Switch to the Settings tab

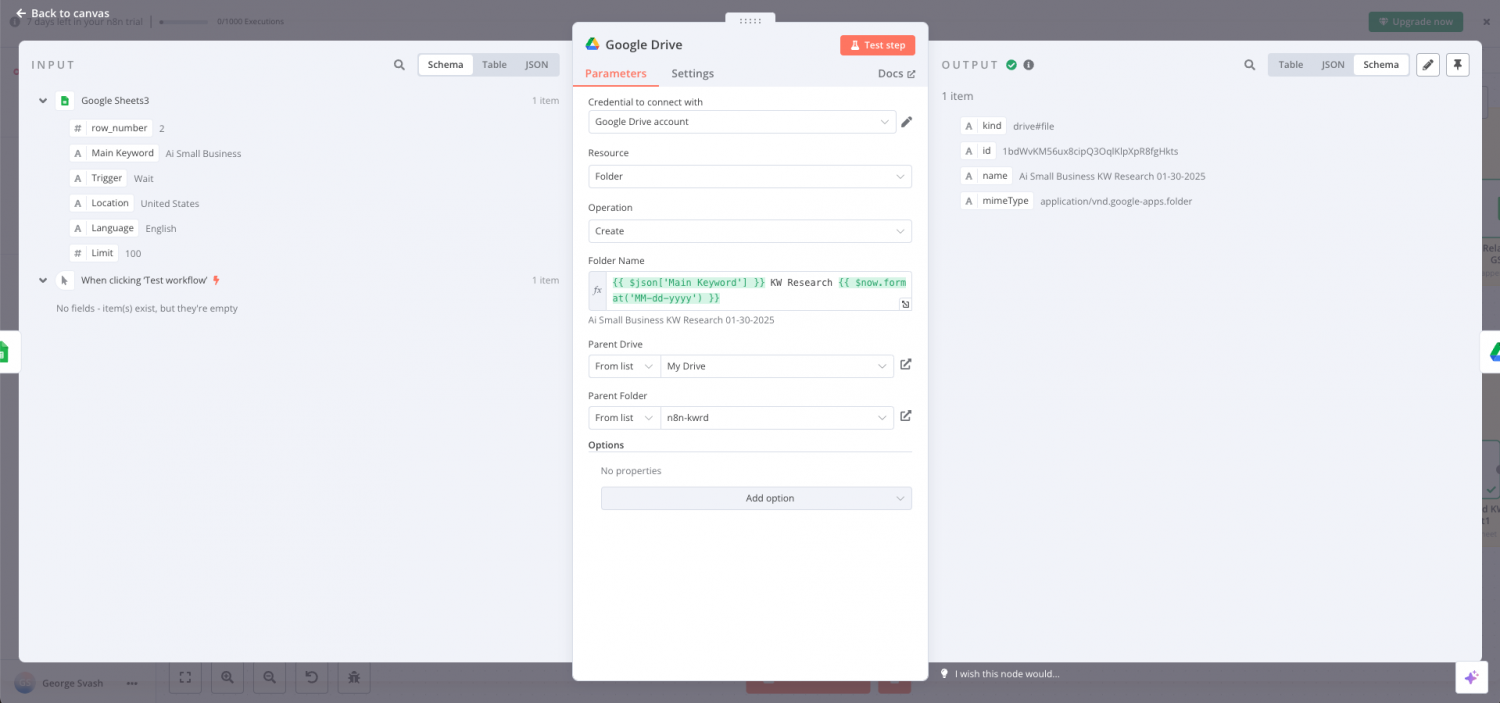692,73
